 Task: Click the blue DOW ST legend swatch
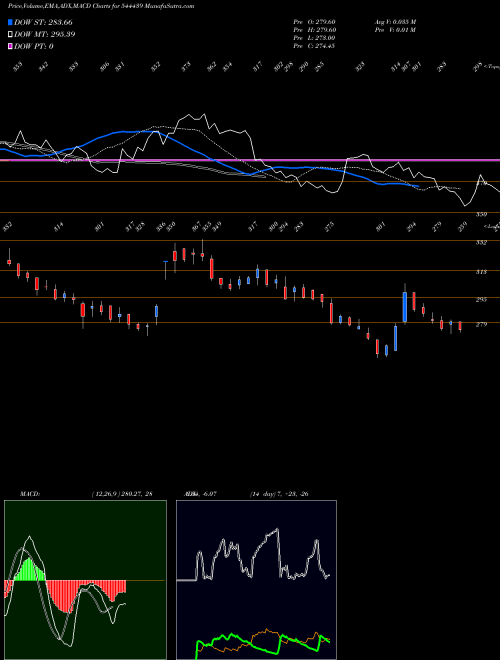point(10,22)
